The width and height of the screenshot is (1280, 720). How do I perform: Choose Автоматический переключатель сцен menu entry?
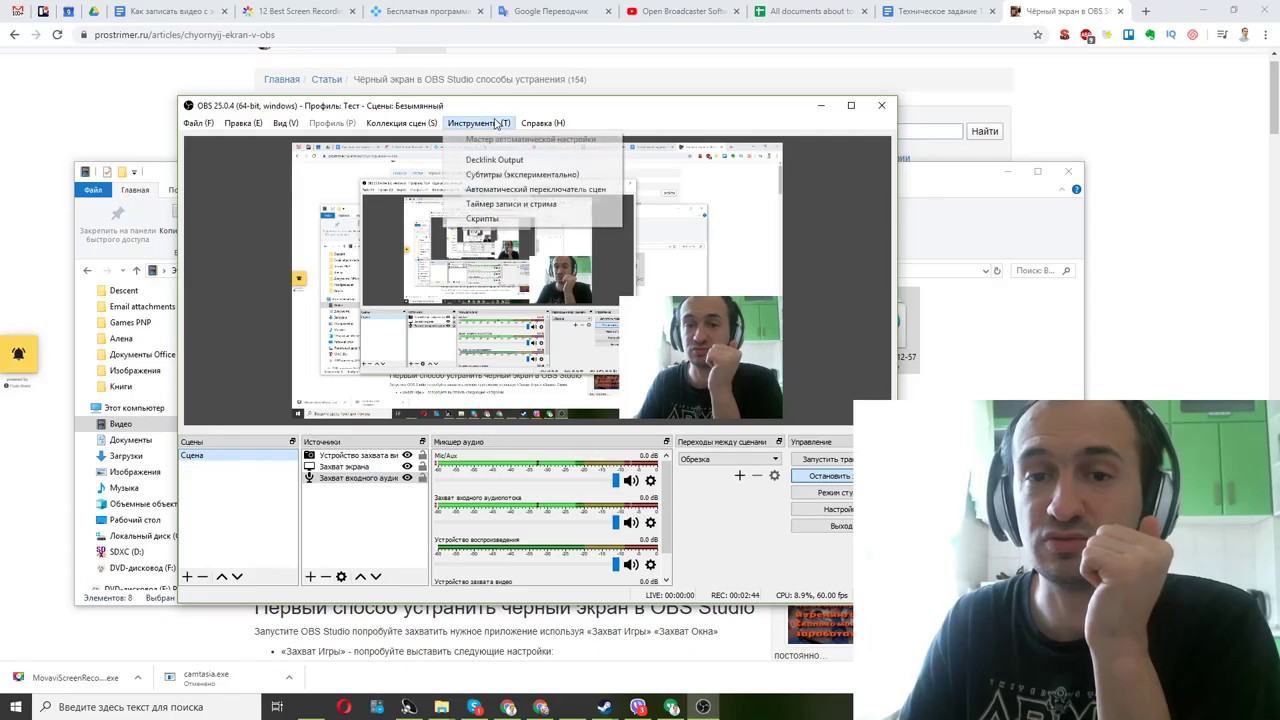(x=535, y=189)
